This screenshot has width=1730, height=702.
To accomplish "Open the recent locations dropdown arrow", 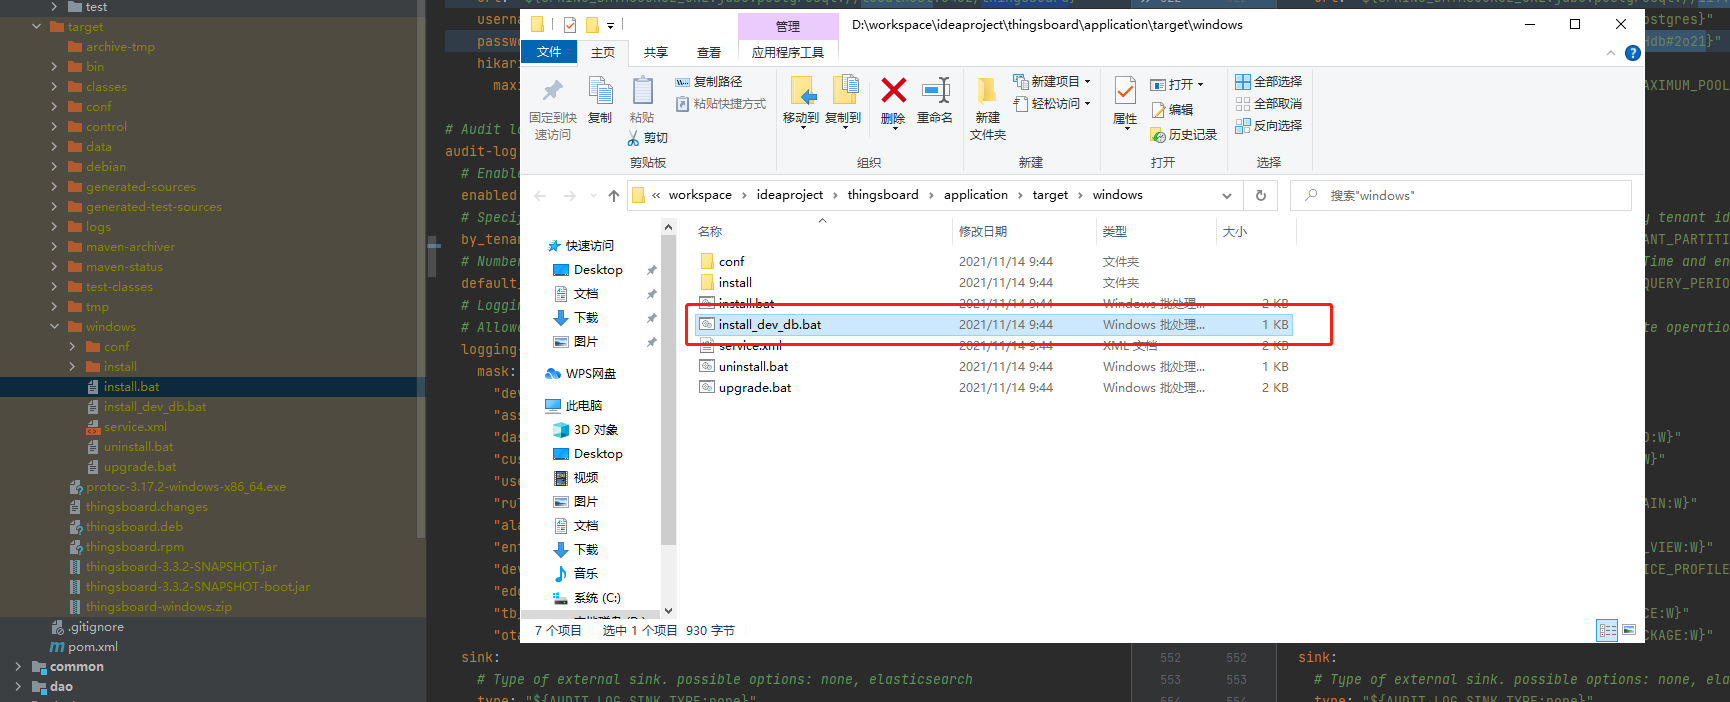I will click(592, 196).
